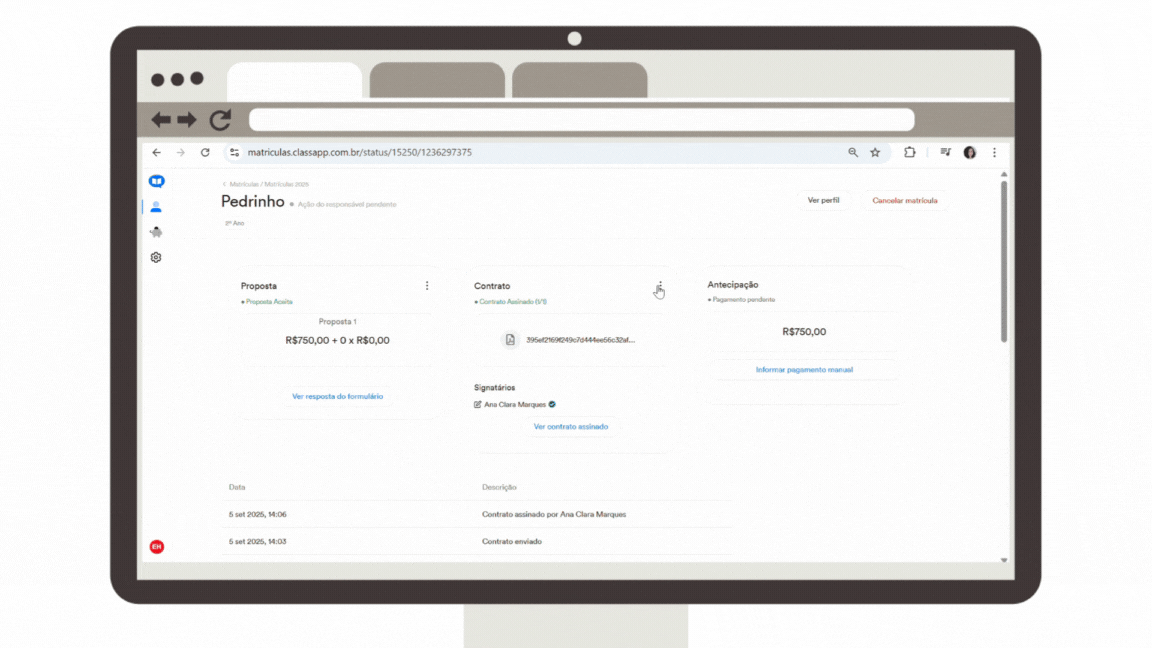
Task: Click the signed contract document file icon
Action: 510,339
